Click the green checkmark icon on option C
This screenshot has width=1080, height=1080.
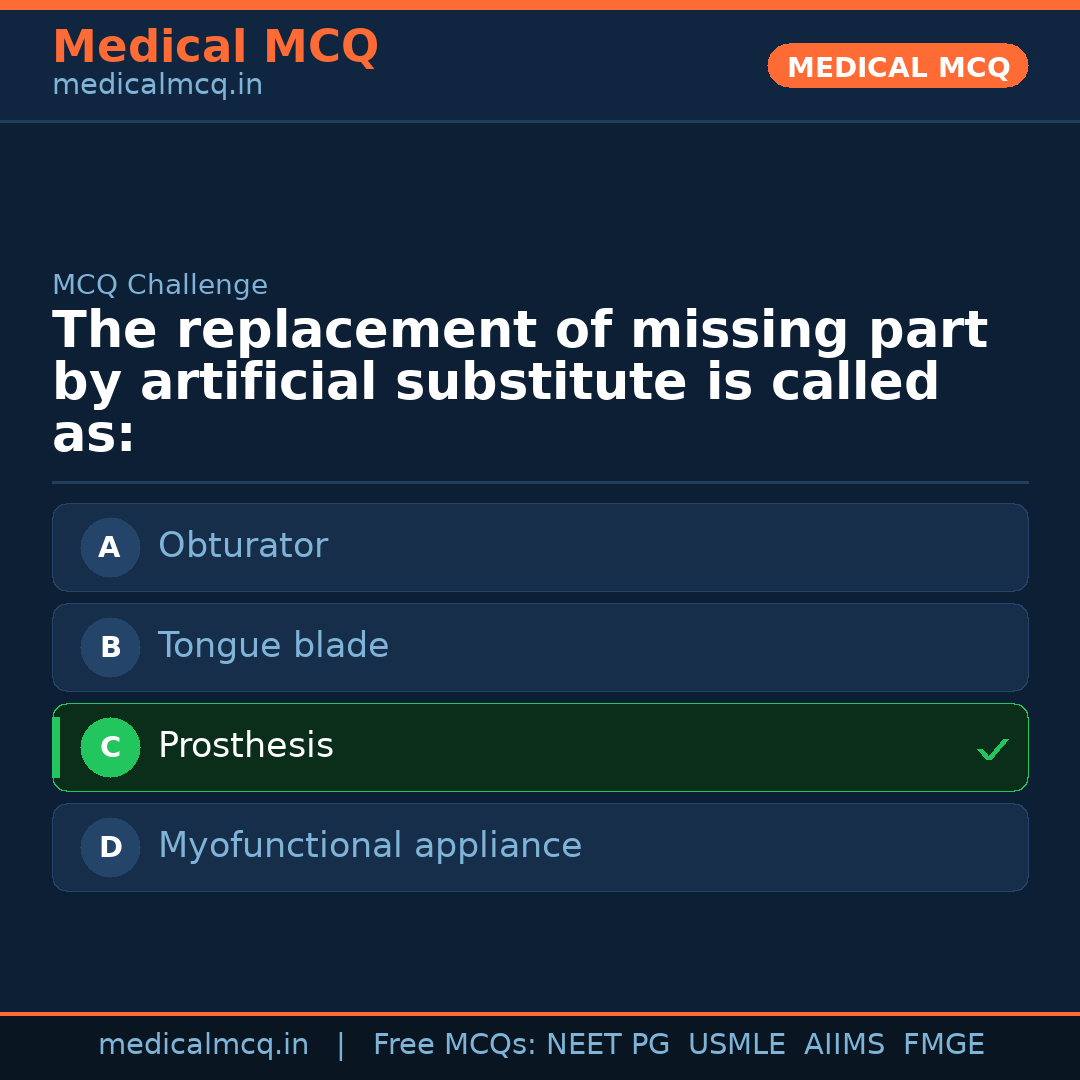(992, 748)
